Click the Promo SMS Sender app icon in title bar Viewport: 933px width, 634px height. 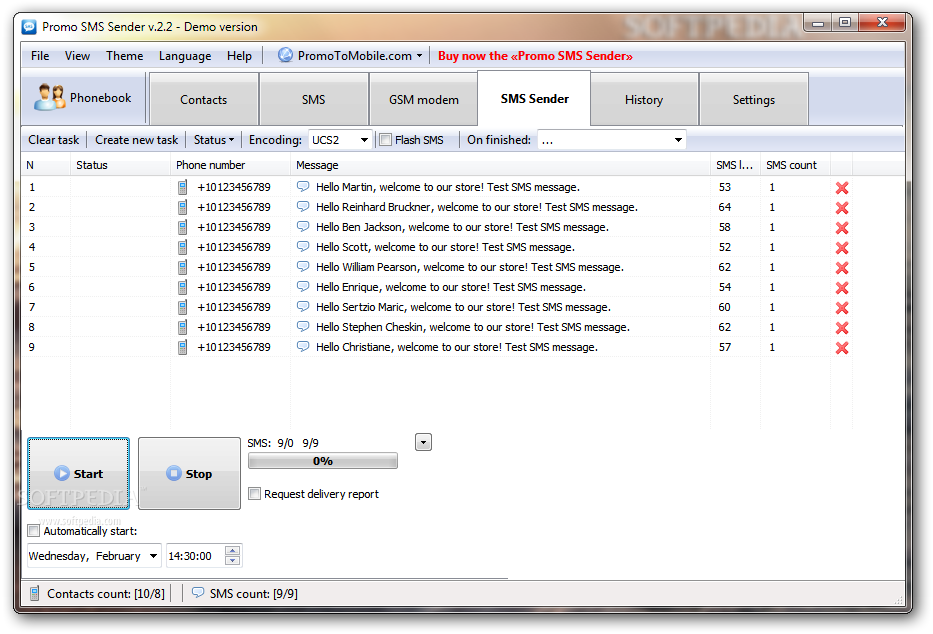29,27
